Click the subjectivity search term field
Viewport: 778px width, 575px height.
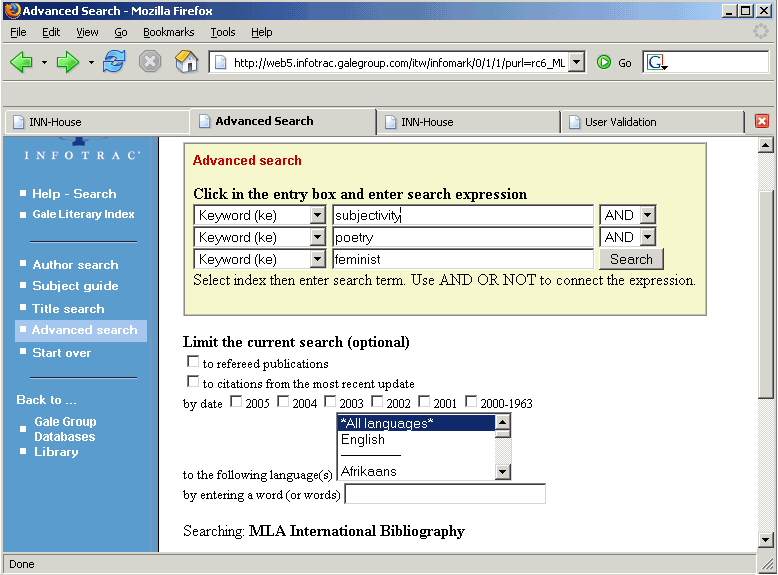462,215
